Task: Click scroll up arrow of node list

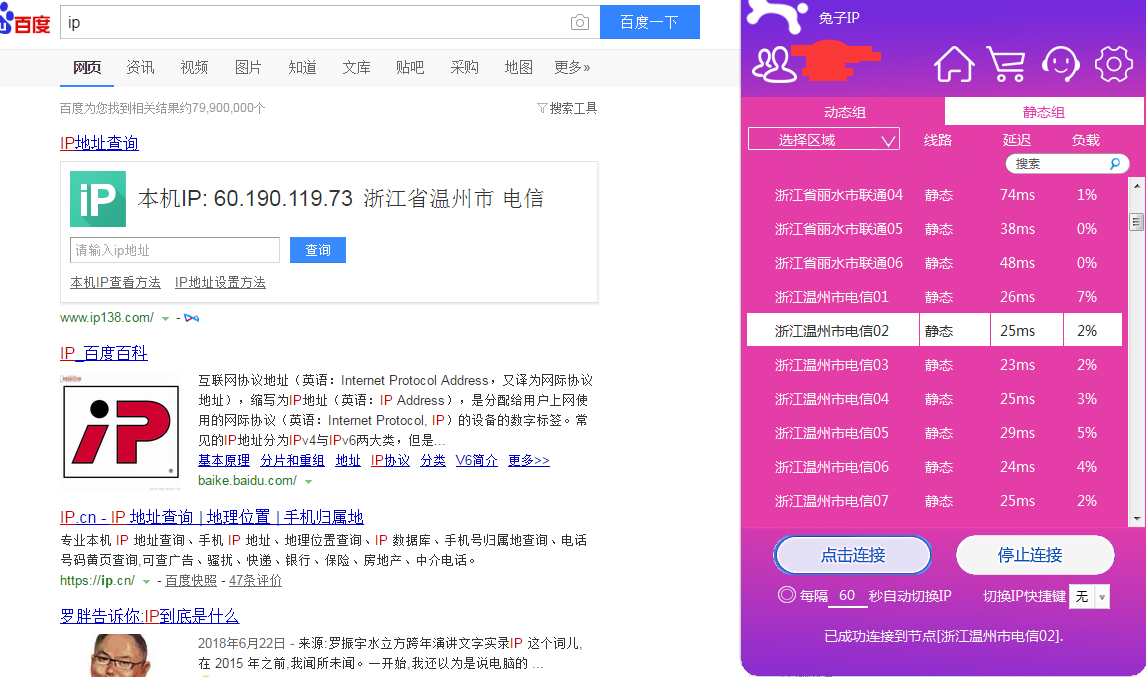Action: 1136,186
